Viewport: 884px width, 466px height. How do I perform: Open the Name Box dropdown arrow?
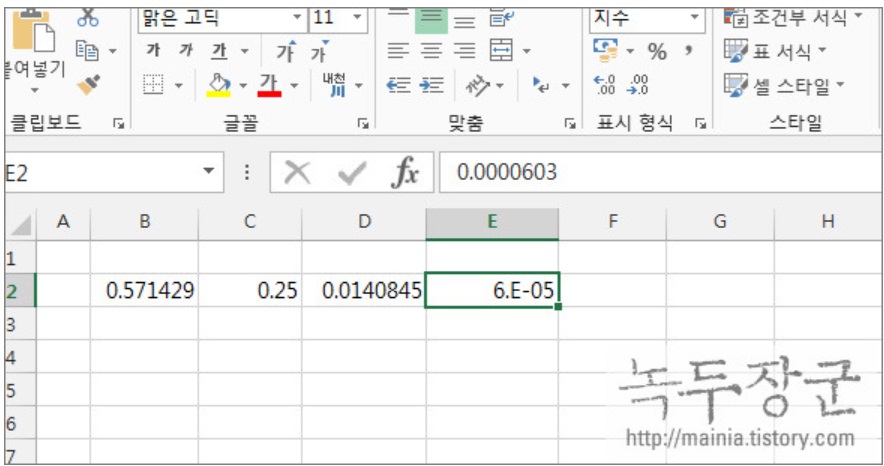[x=209, y=171]
